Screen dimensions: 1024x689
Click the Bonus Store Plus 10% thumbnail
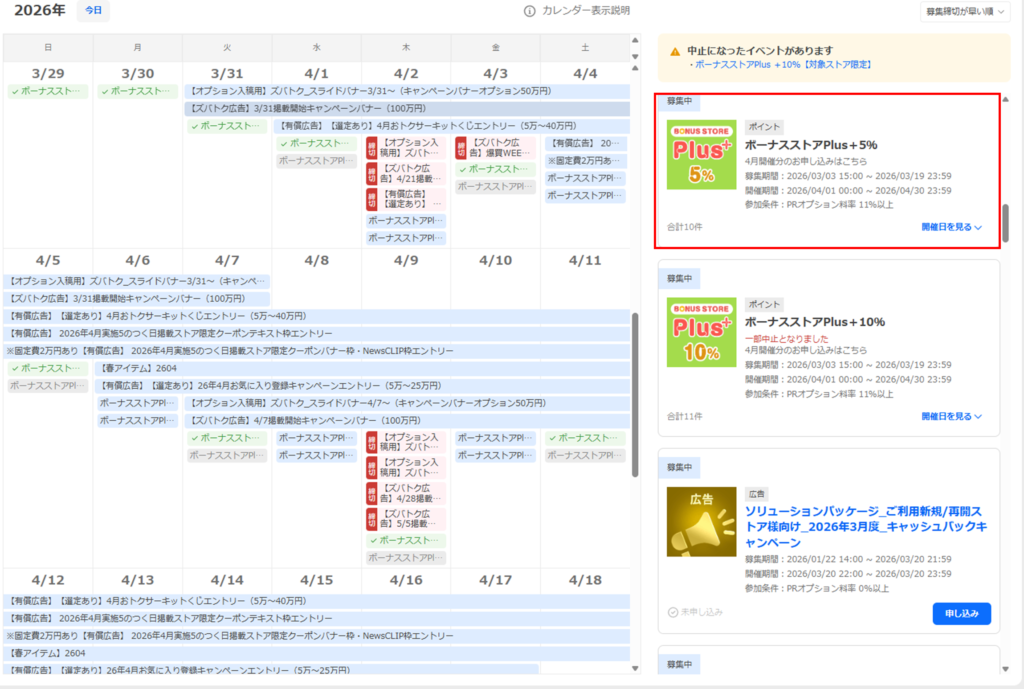(x=701, y=332)
